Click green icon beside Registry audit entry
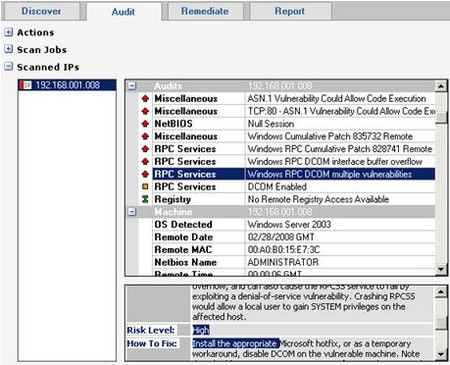Screen dimensions: 450x365 pyautogui.click(x=145, y=199)
